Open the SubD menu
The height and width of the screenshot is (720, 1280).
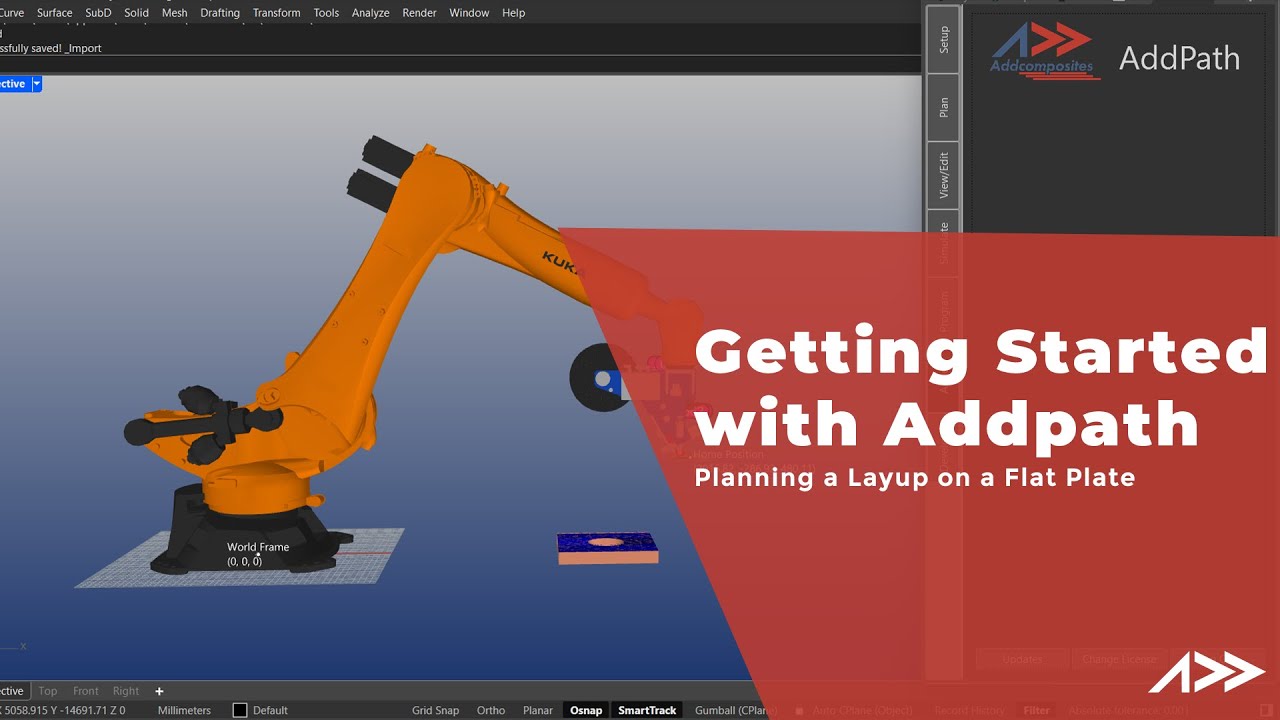click(x=98, y=13)
